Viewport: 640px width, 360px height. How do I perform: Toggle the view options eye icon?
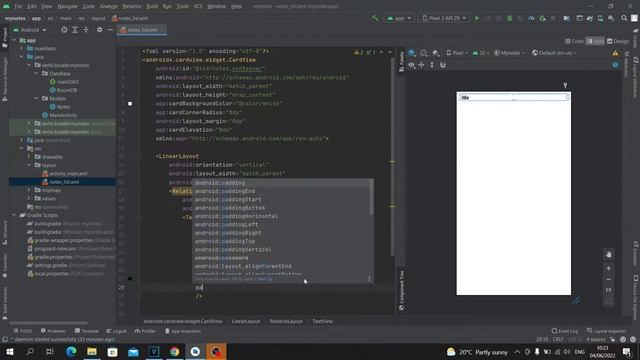(x=411, y=65)
